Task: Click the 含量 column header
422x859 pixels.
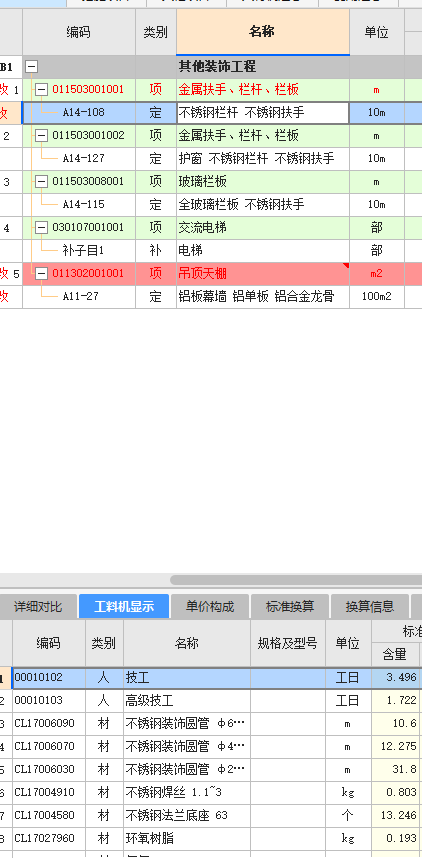Action: point(394,654)
